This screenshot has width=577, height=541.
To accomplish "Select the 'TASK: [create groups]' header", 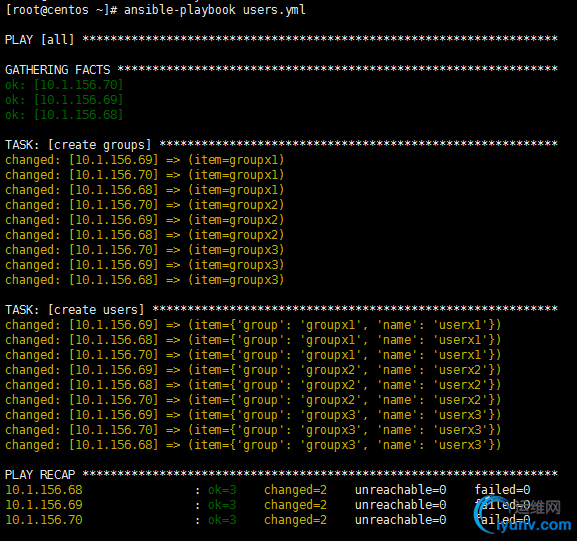I will [x=78, y=145].
